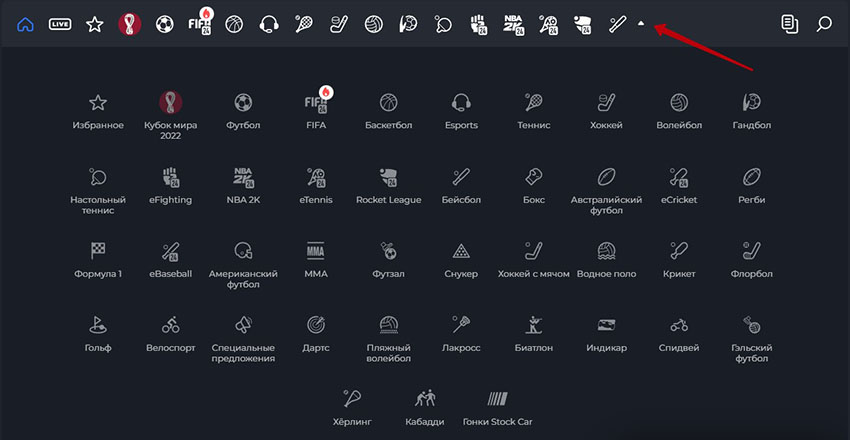Click eFighting fist in top bar

click(x=479, y=25)
